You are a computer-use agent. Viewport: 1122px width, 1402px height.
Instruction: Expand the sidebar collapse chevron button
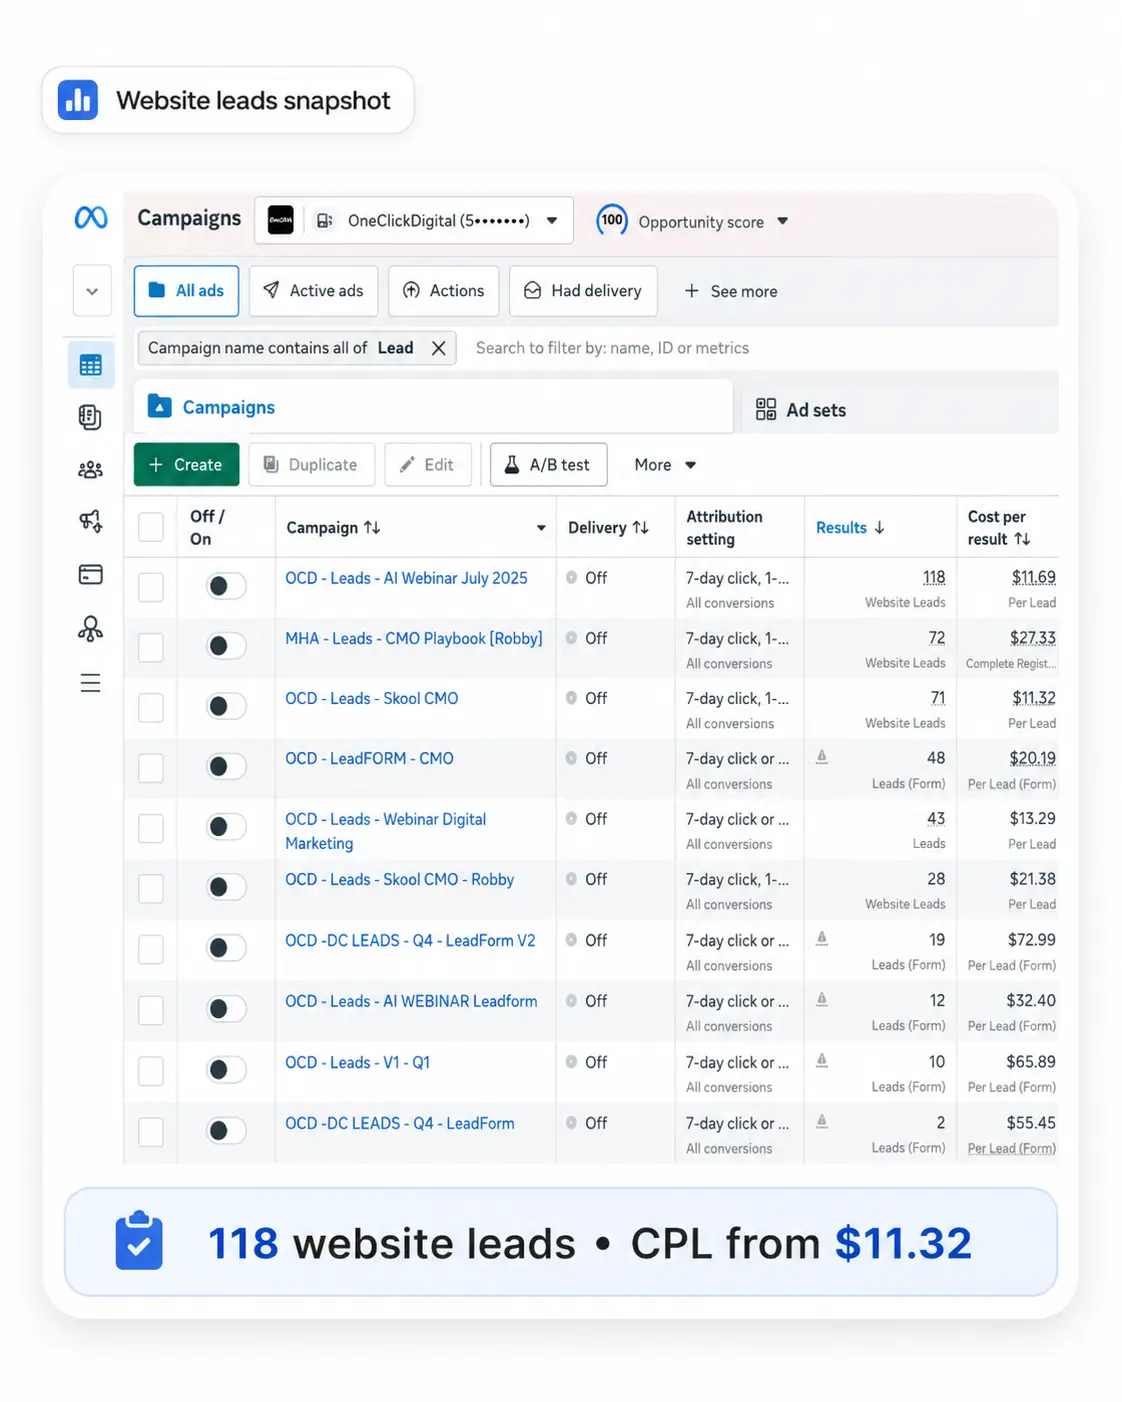[92, 291]
